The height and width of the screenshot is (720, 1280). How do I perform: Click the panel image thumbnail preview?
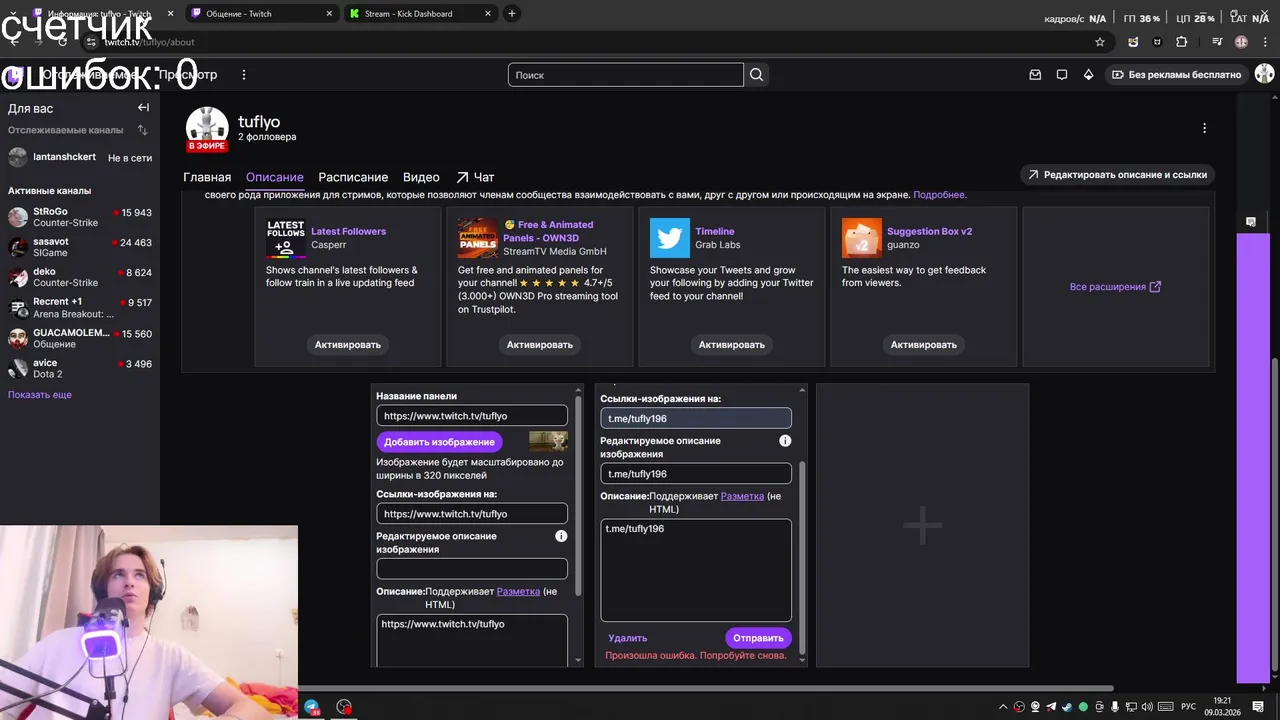click(x=548, y=441)
